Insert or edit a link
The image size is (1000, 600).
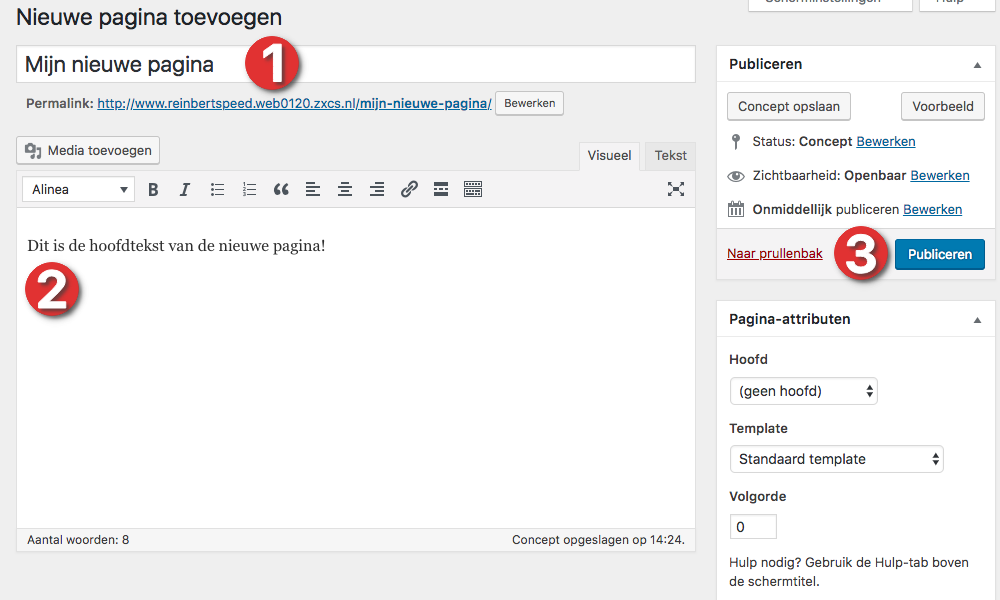pos(409,189)
